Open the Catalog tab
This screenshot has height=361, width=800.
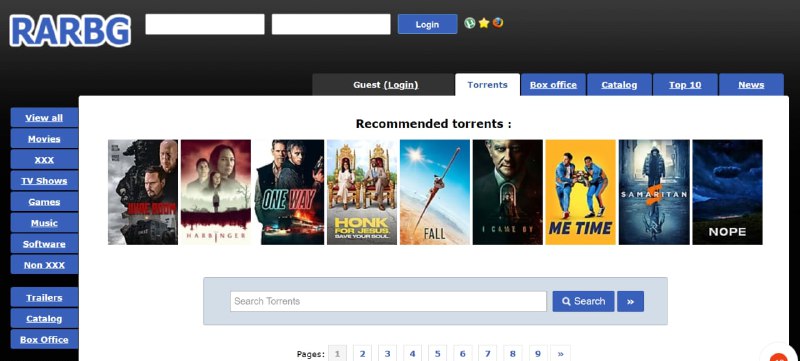[619, 85]
